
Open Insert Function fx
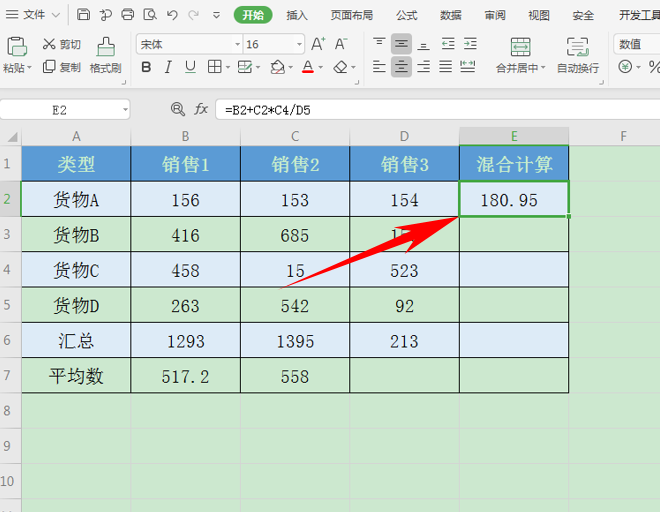[201, 109]
